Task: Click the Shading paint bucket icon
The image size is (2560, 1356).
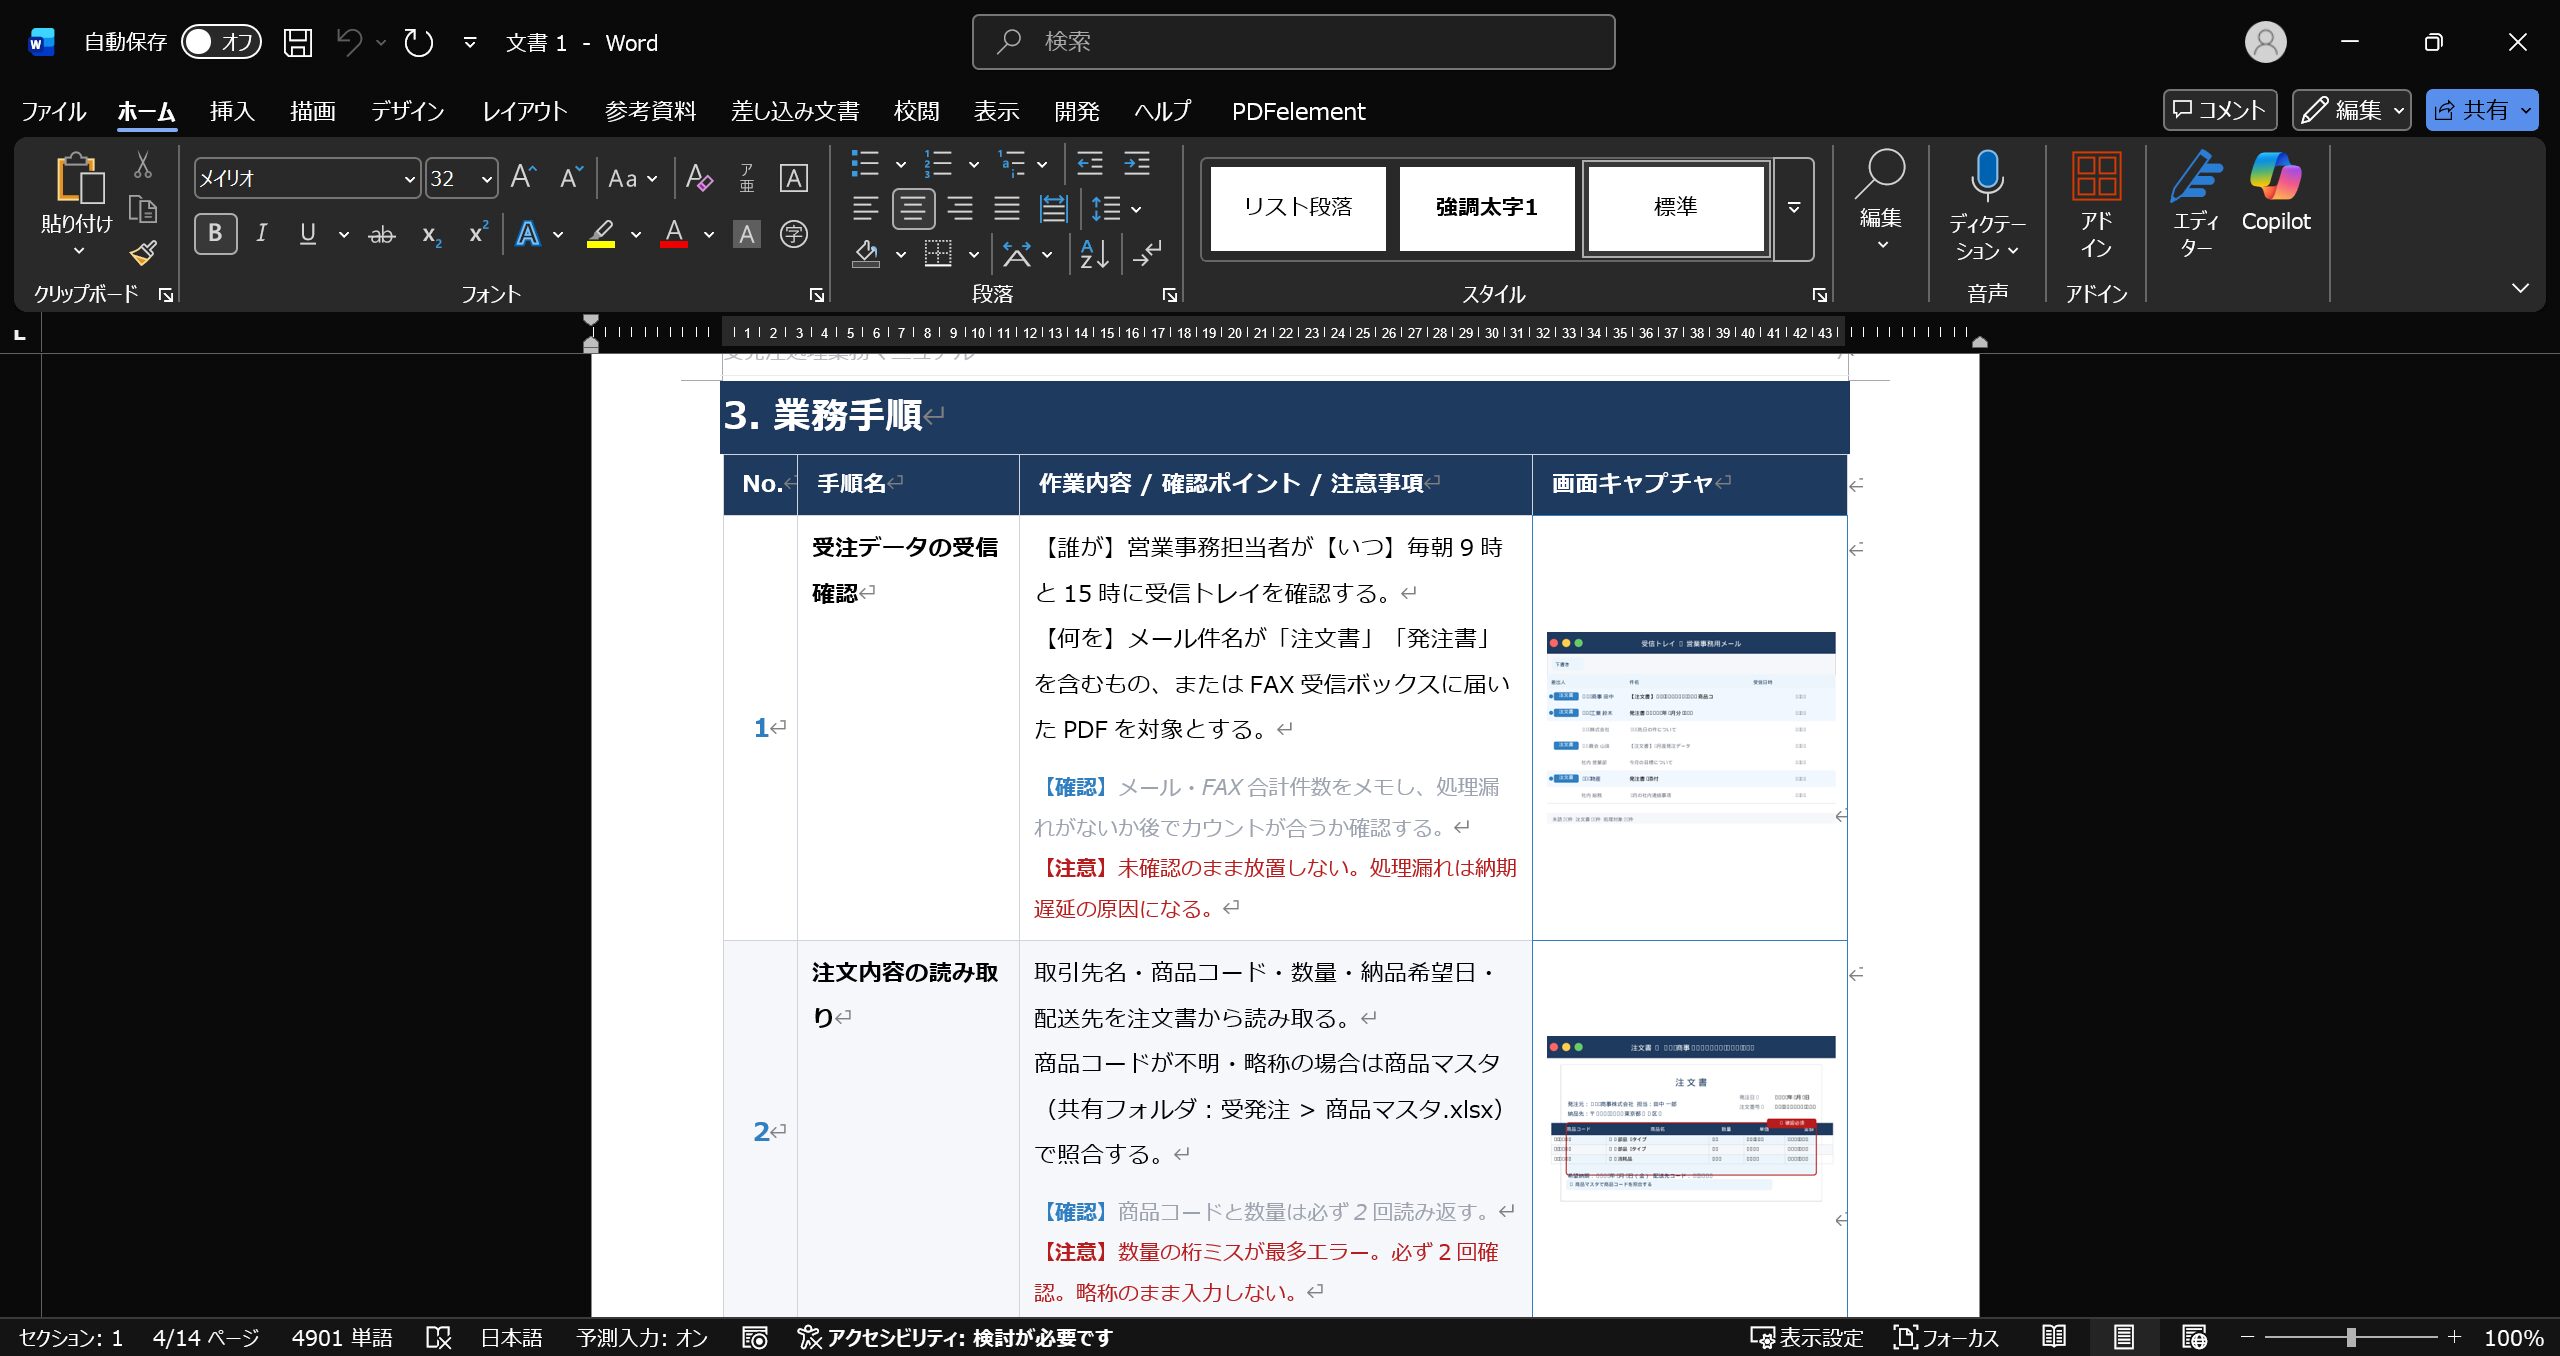Action: pos(866,253)
